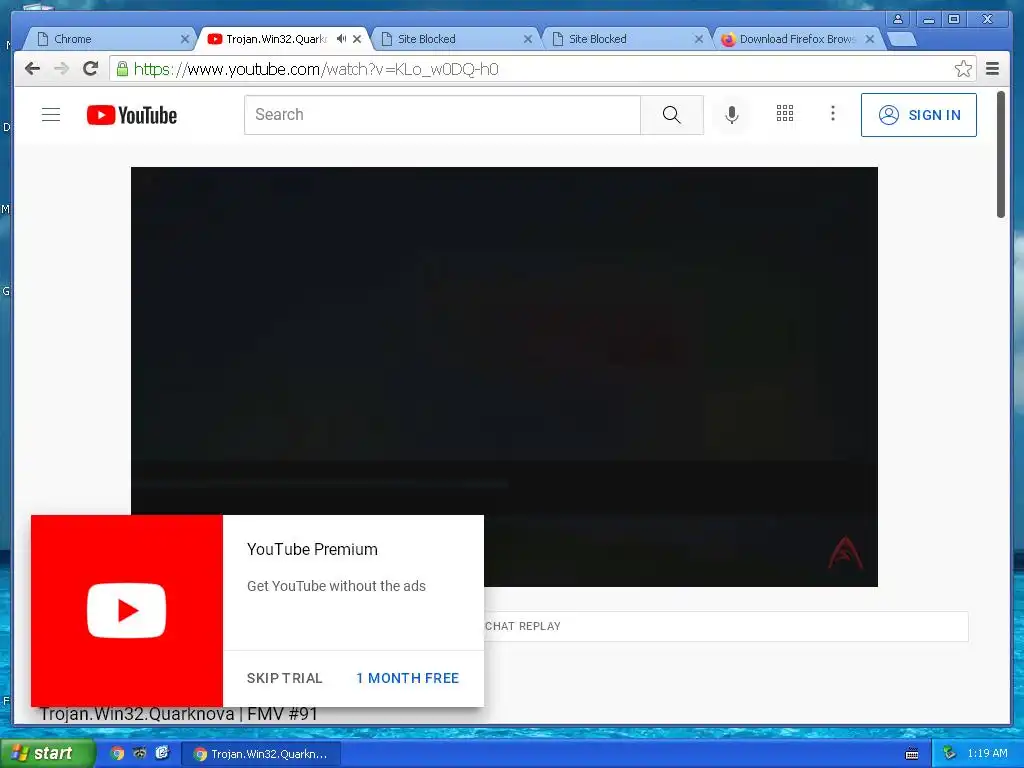Search with your voice microphone

click(732, 115)
